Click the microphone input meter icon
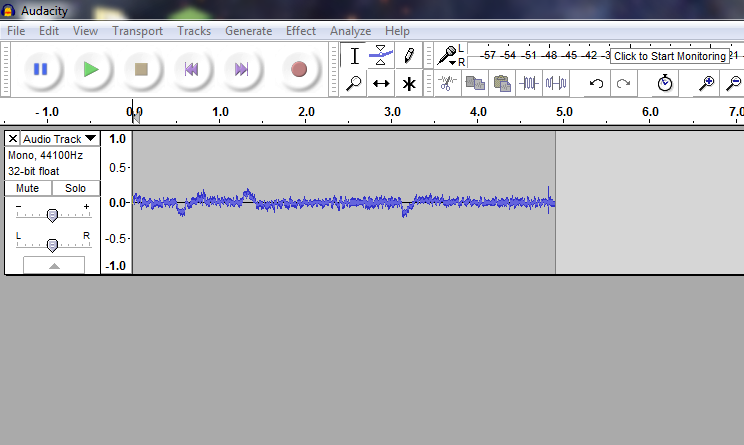Image resolution: width=744 pixels, height=445 pixels. point(446,55)
